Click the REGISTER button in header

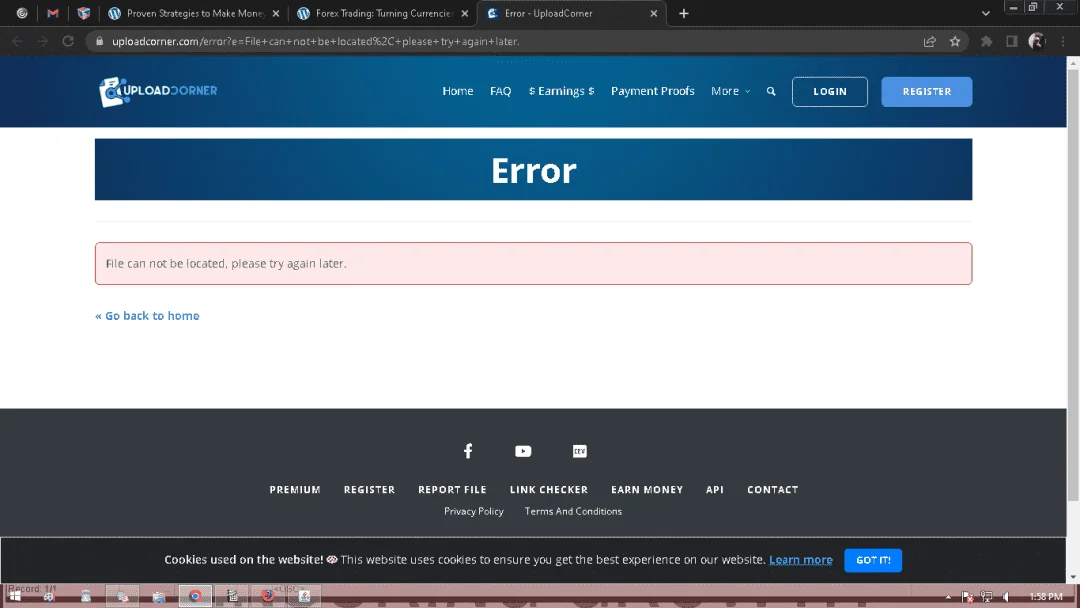point(926,92)
